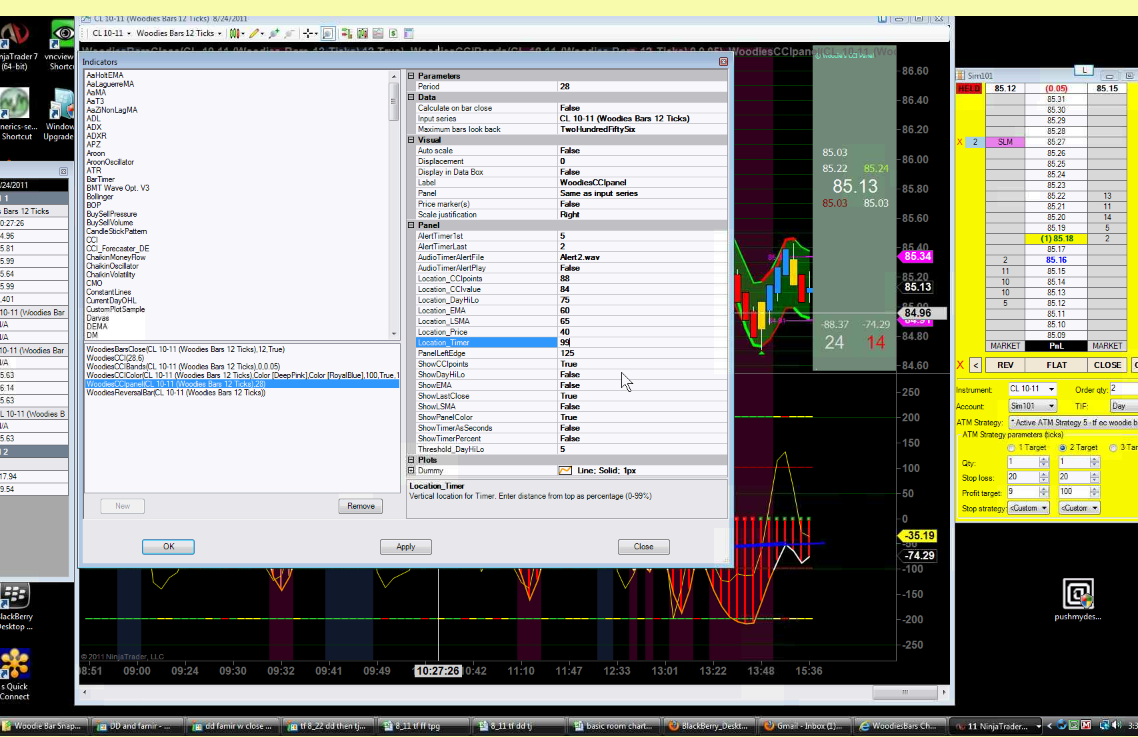Click the grayed data series toolbar icon

tap(377, 33)
